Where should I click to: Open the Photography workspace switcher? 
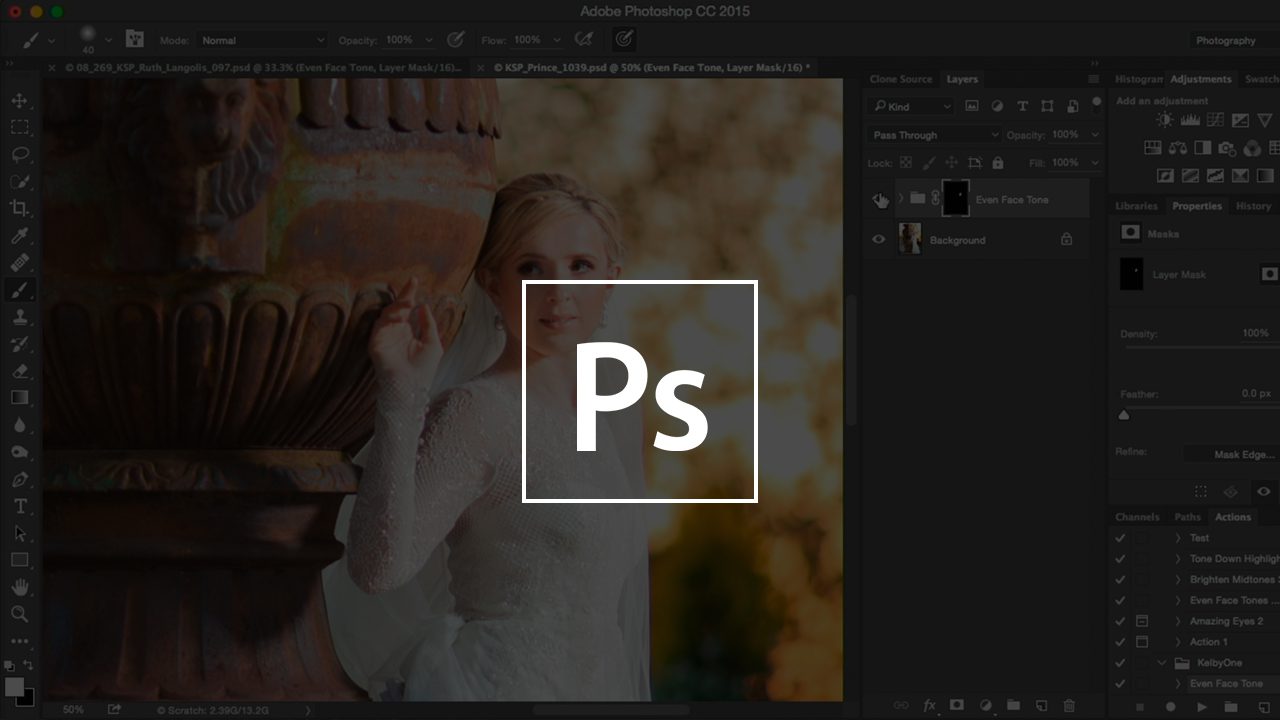(x=1235, y=41)
